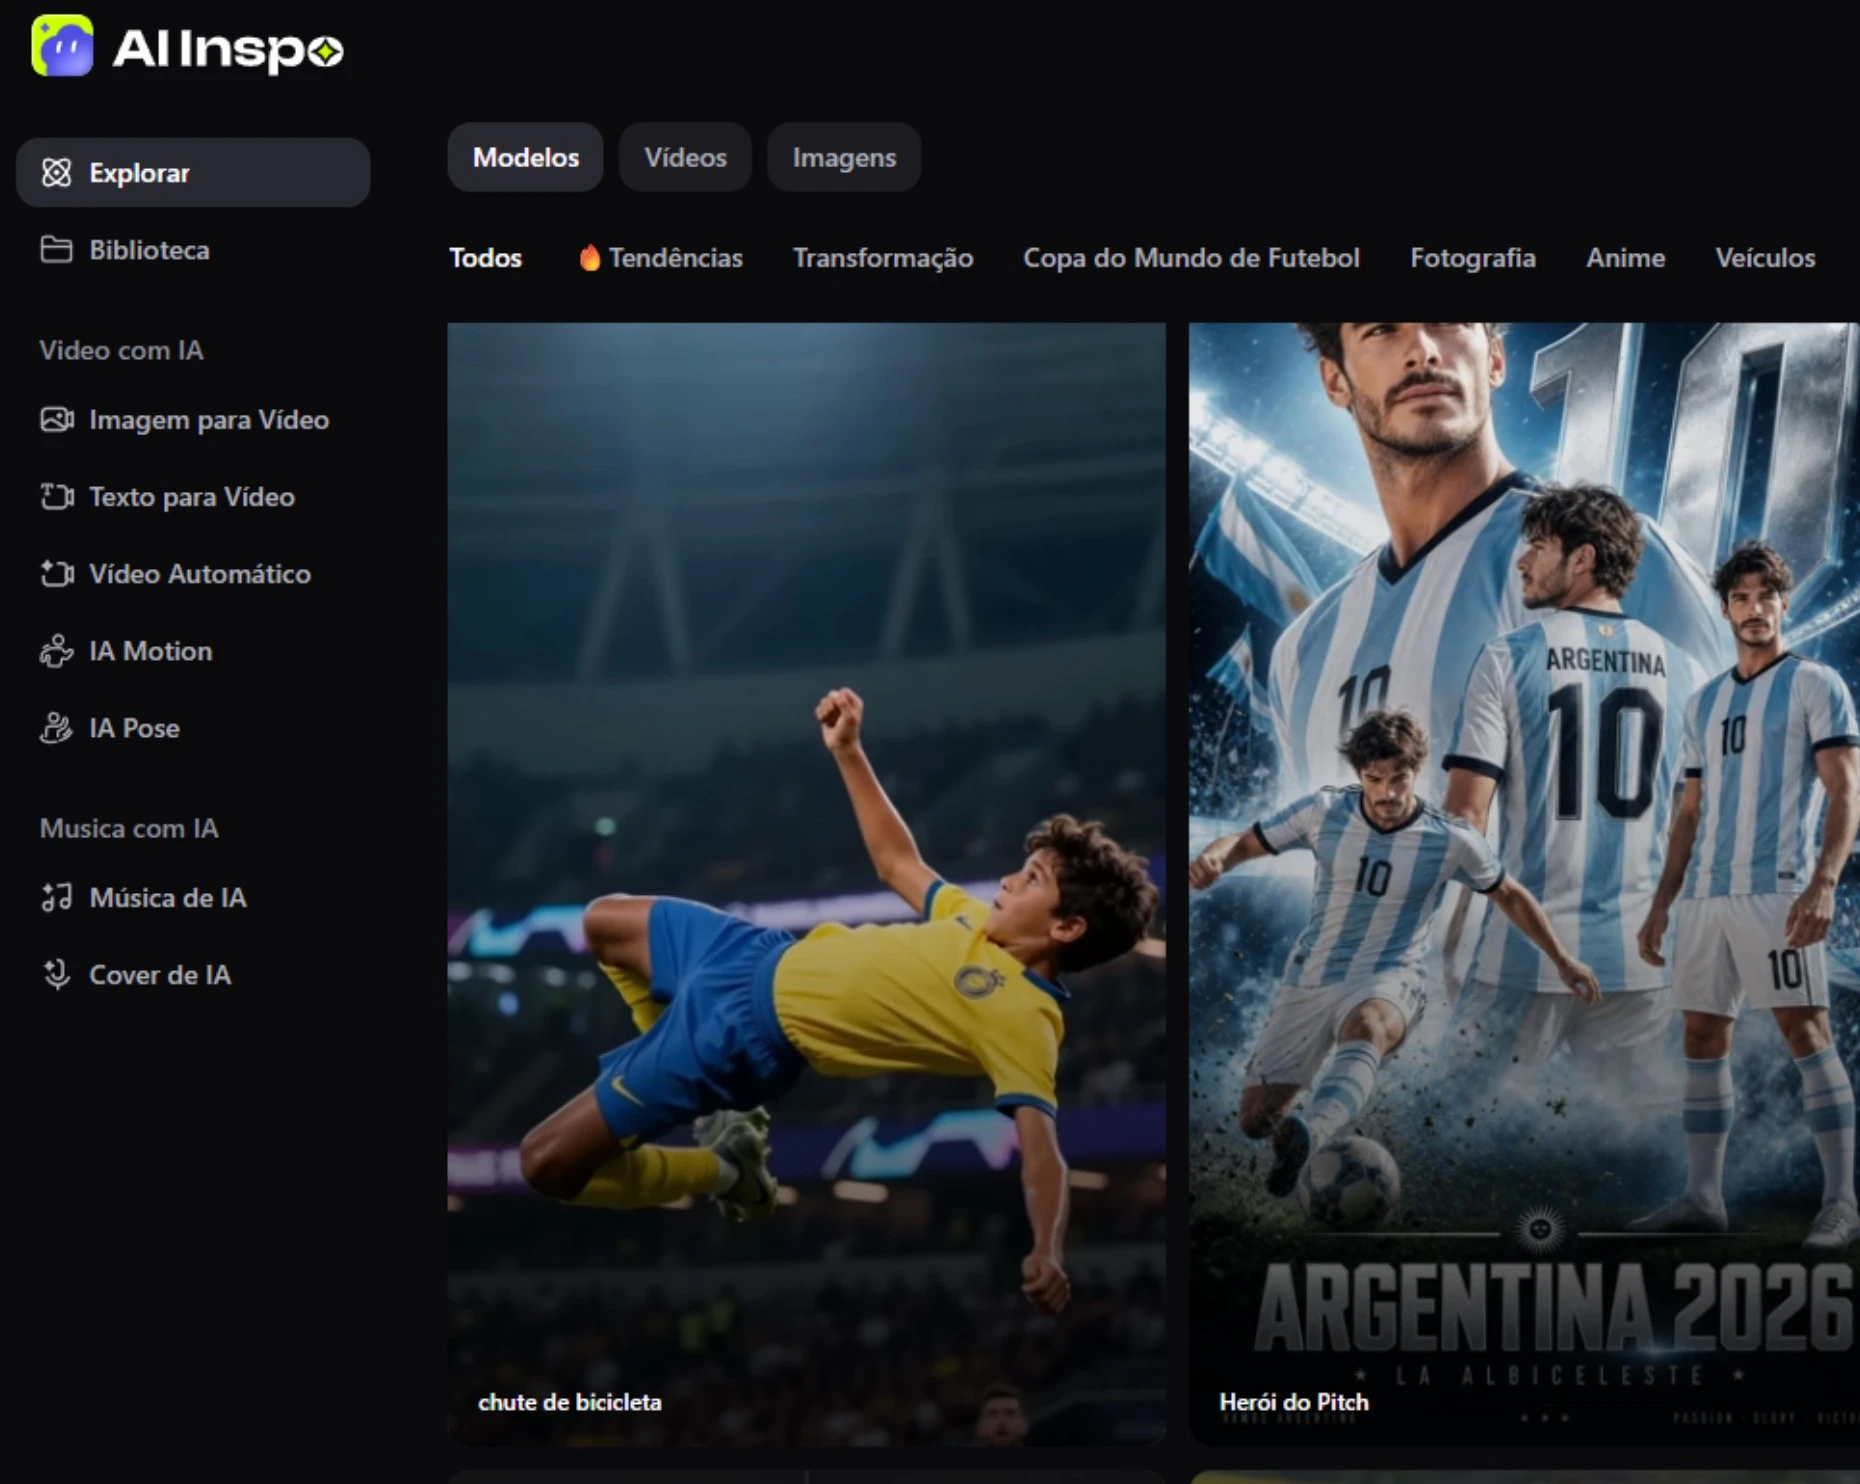Click the 'chute de bicicleta' caption
The width and height of the screenshot is (1860, 1484).
click(569, 1402)
